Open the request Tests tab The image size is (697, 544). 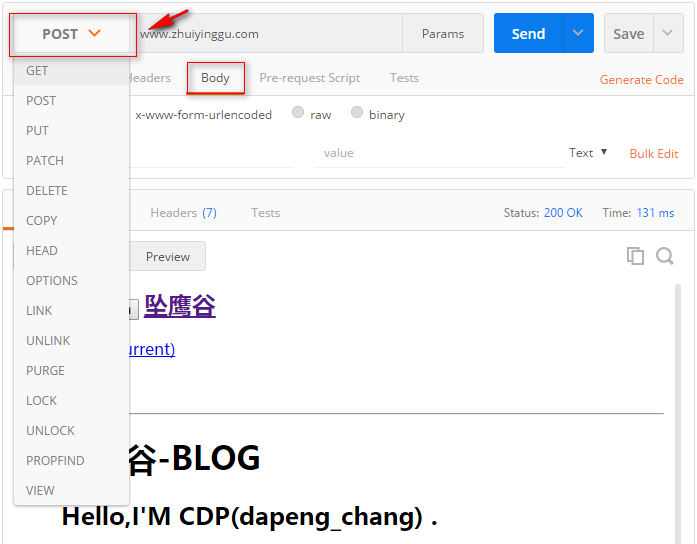[405, 78]
